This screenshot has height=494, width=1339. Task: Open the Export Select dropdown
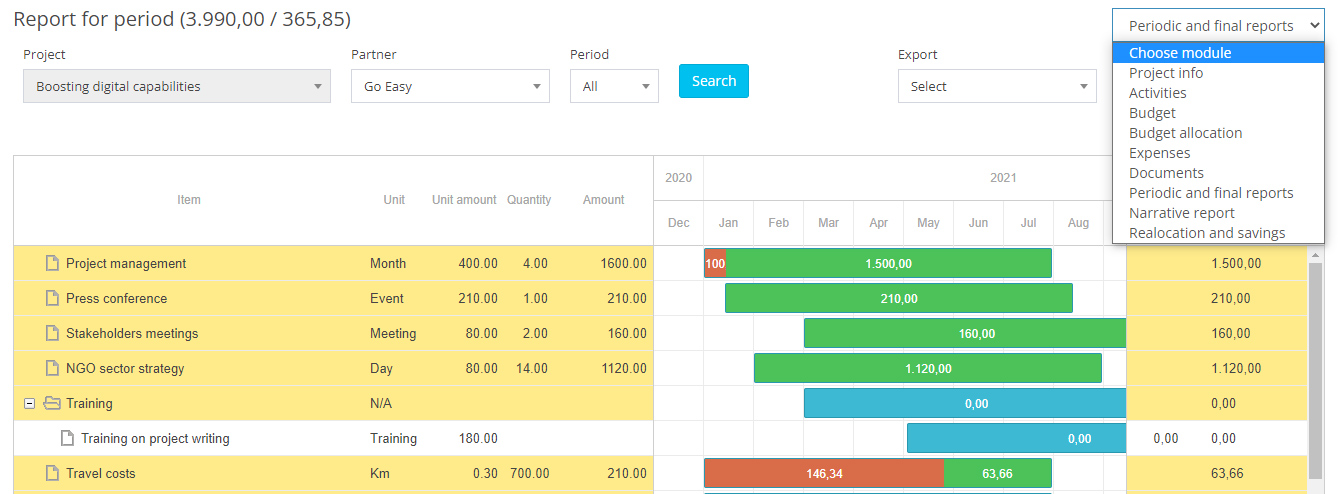pyautogui.click(x=997, y=87)
